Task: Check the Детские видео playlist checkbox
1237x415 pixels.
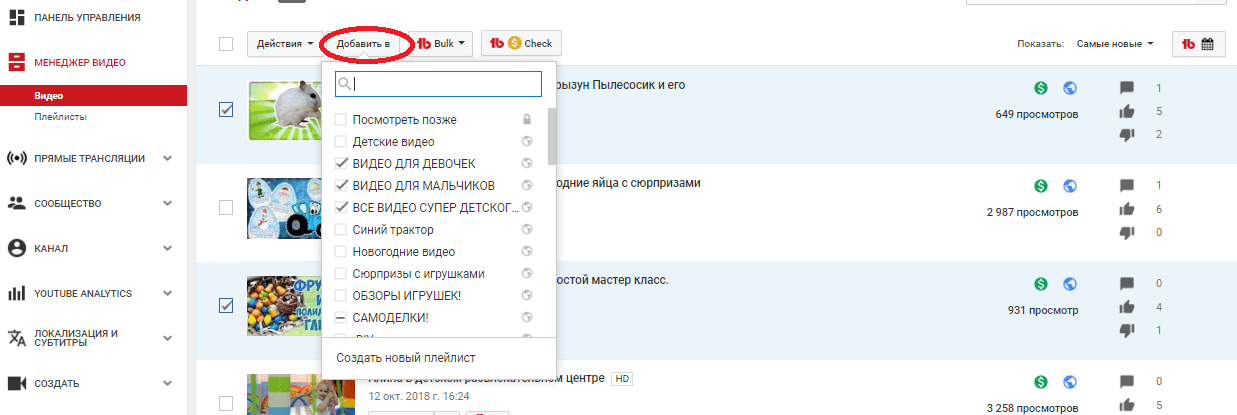Action: coord(341,142)
